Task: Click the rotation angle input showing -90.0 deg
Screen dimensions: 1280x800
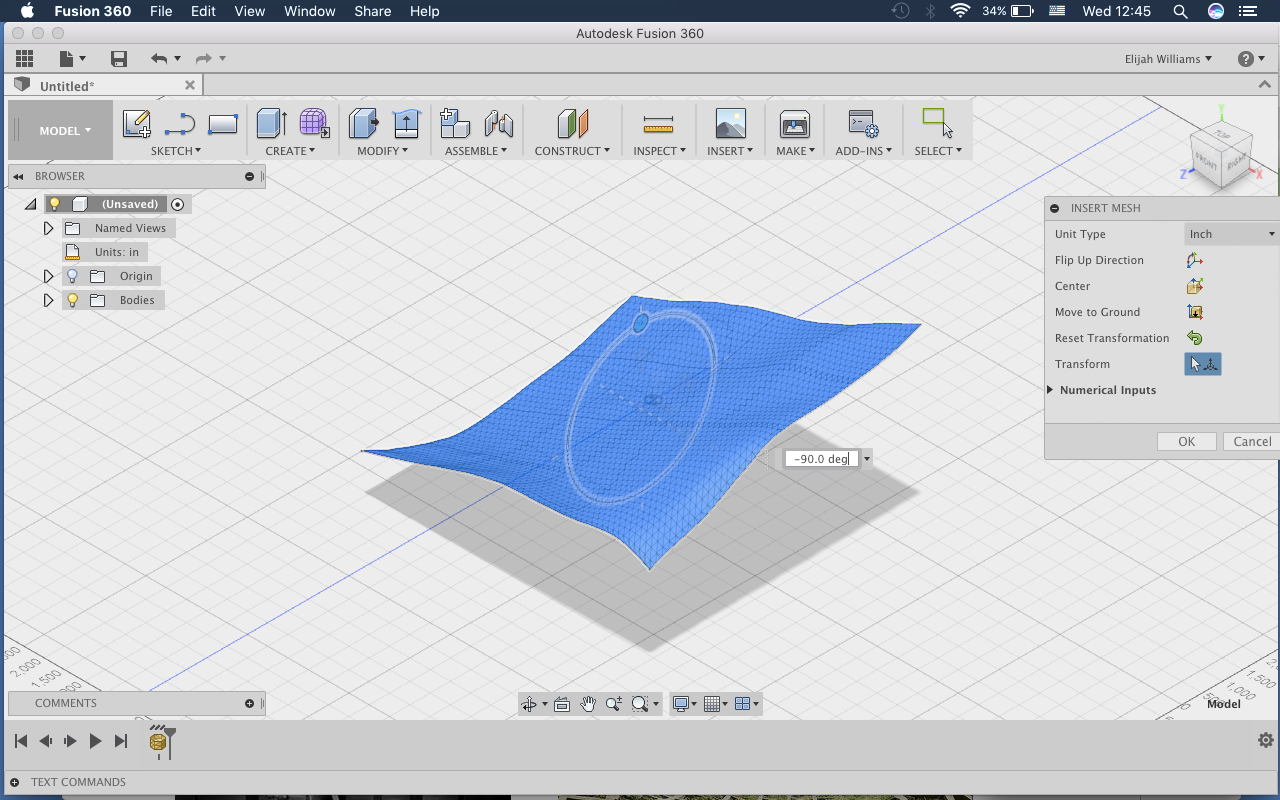Action: [820, 458]
